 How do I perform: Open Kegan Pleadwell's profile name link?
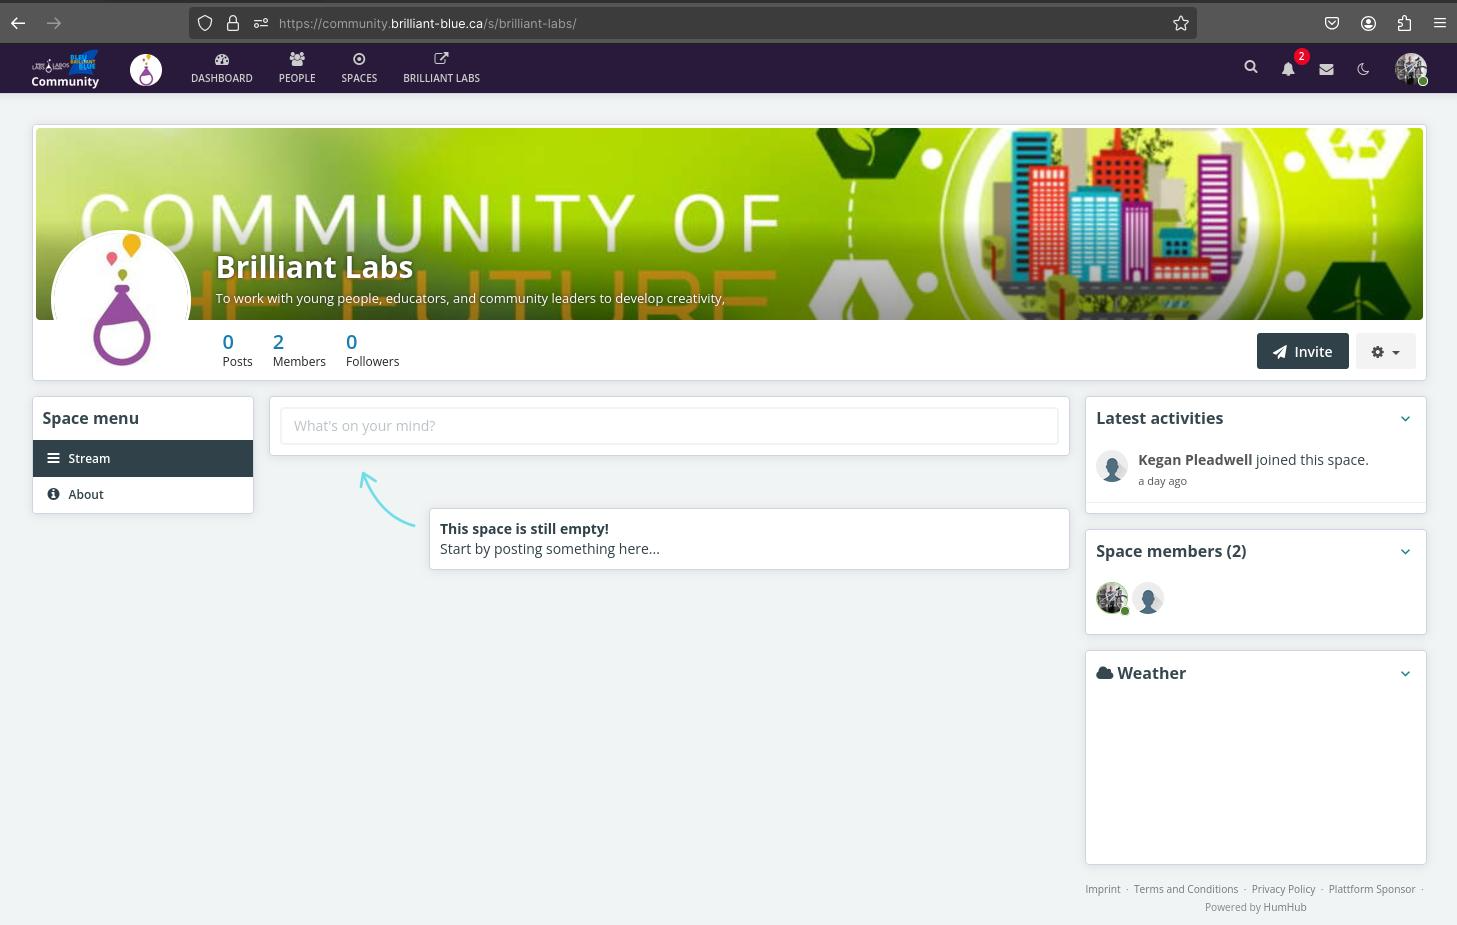coord(1195,460)
